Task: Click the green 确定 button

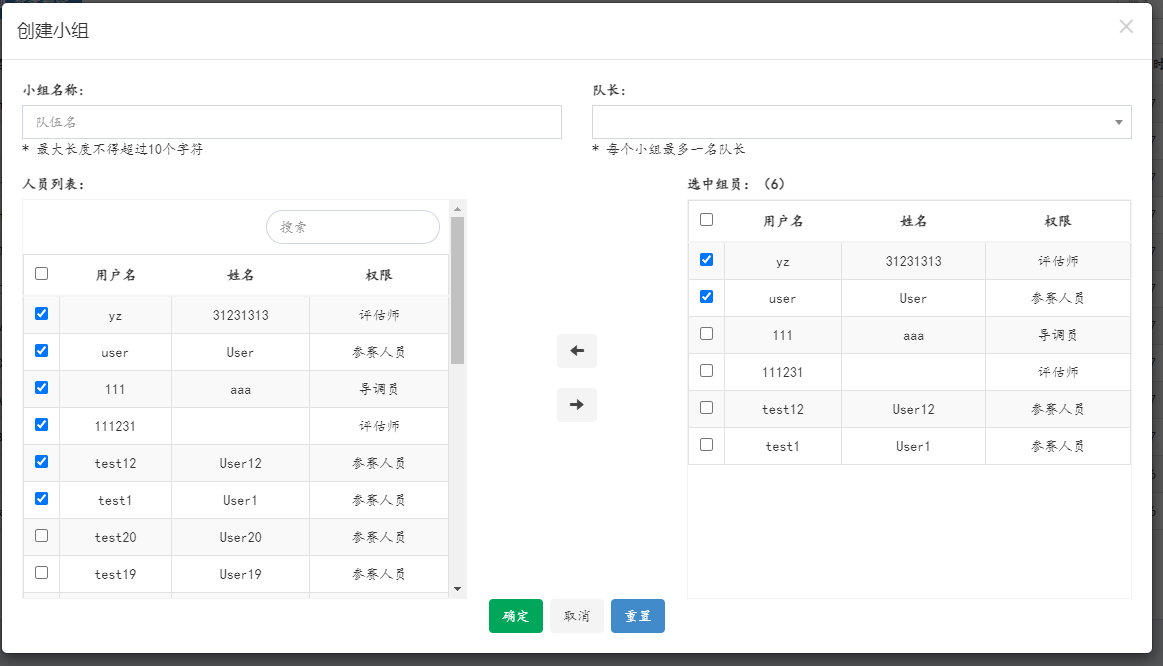Action: pyautogui.click(x=515, y=616)
